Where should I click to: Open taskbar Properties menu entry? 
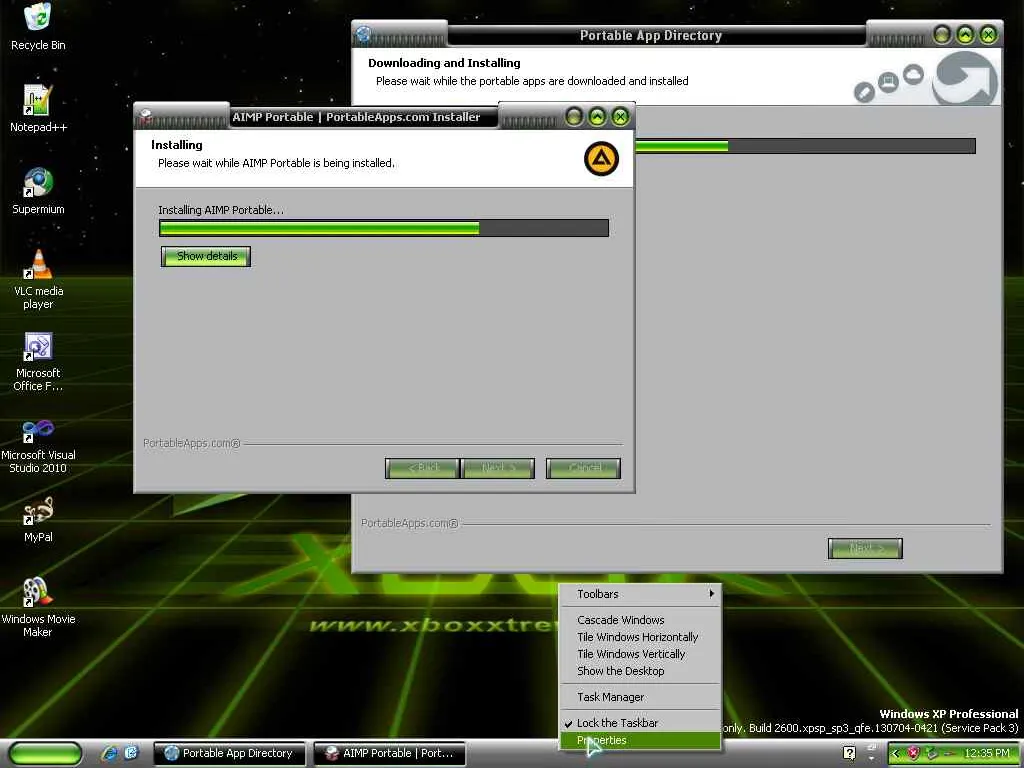coord(641,740)
